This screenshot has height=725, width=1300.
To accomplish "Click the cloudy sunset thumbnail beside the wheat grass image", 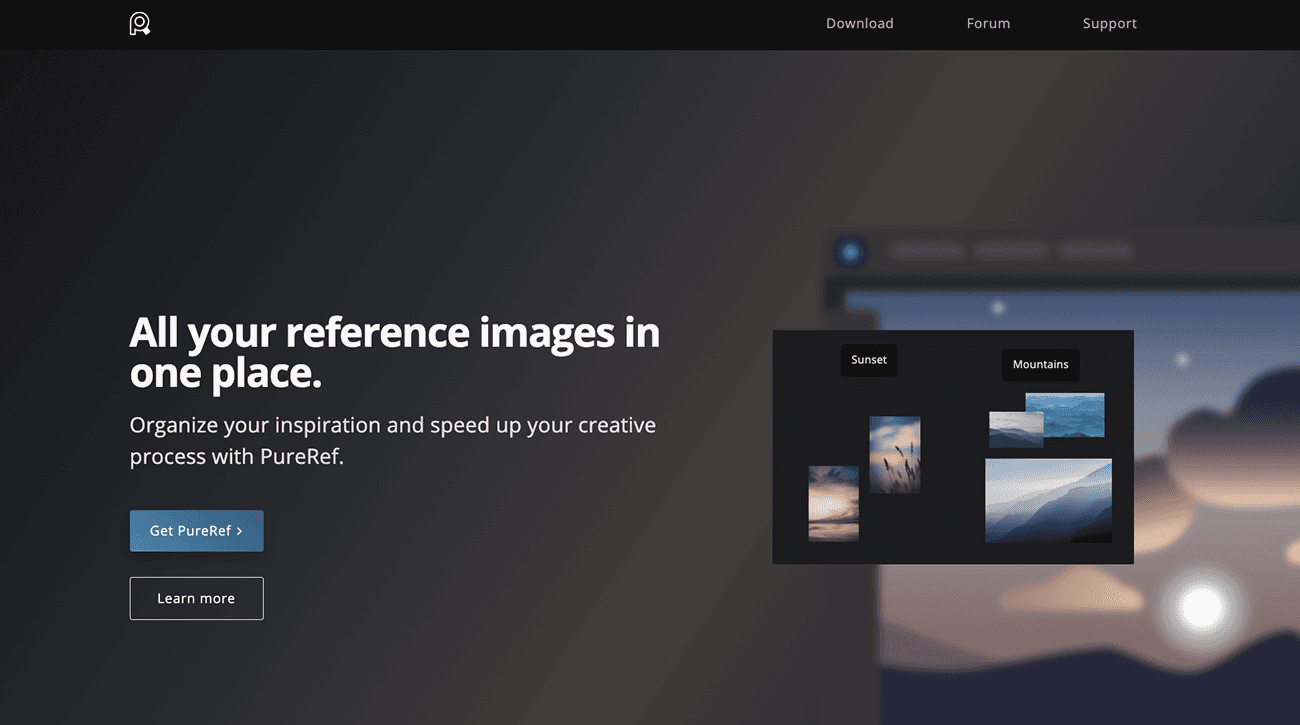I will [x=833, y=503].
